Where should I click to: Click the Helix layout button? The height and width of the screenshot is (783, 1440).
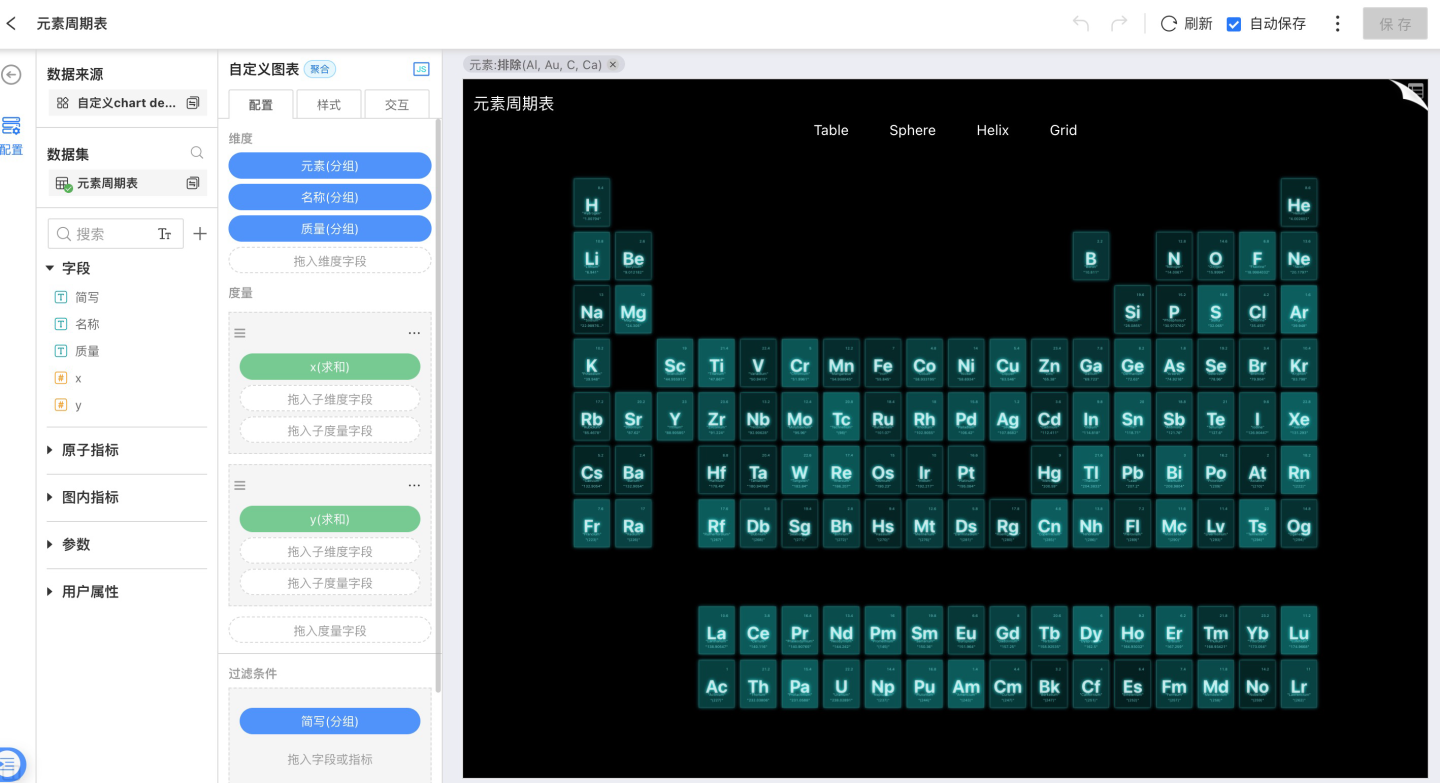click(992, 130)
